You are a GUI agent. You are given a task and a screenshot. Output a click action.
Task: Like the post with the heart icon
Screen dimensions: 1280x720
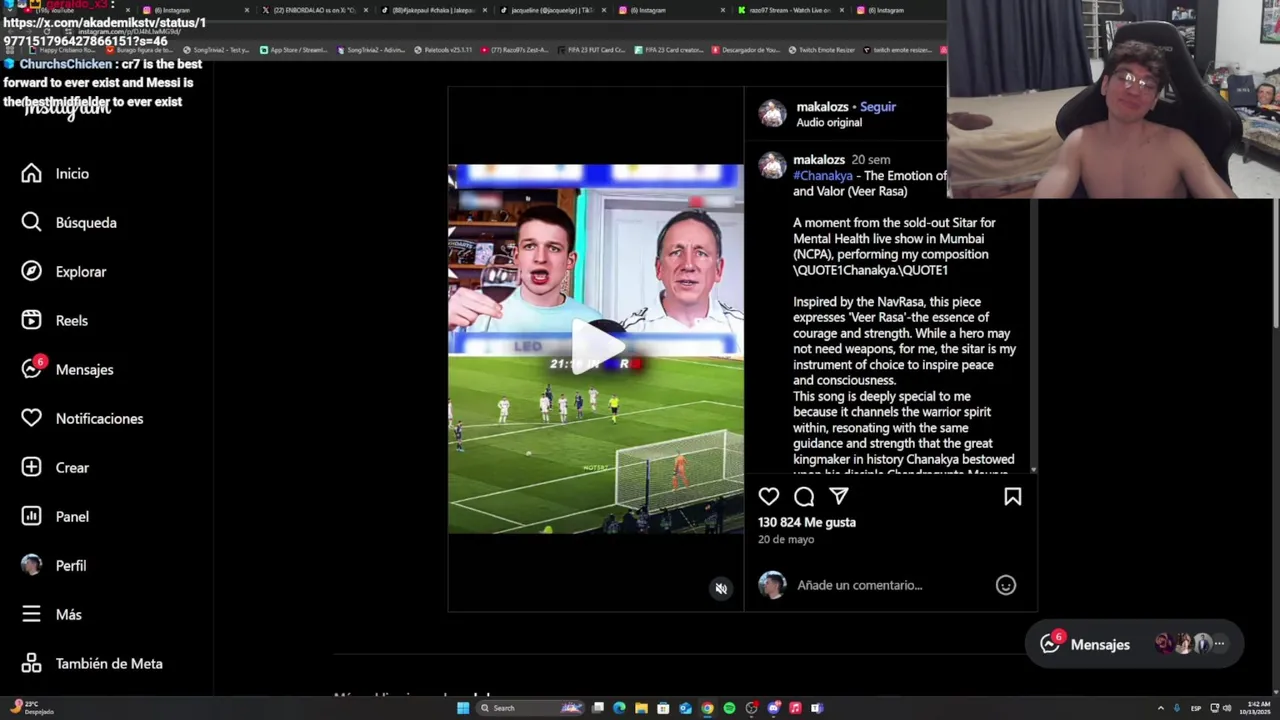[x=768, y=496]
